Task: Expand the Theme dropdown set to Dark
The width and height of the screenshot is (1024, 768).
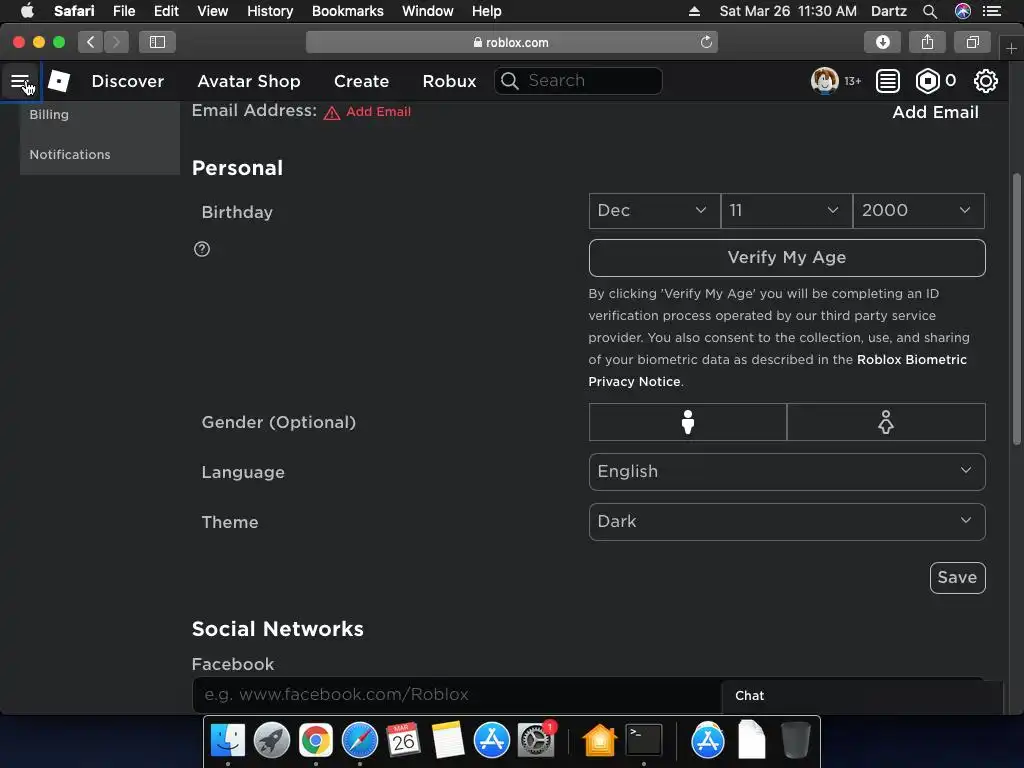Action: click(x=787, y=522)
